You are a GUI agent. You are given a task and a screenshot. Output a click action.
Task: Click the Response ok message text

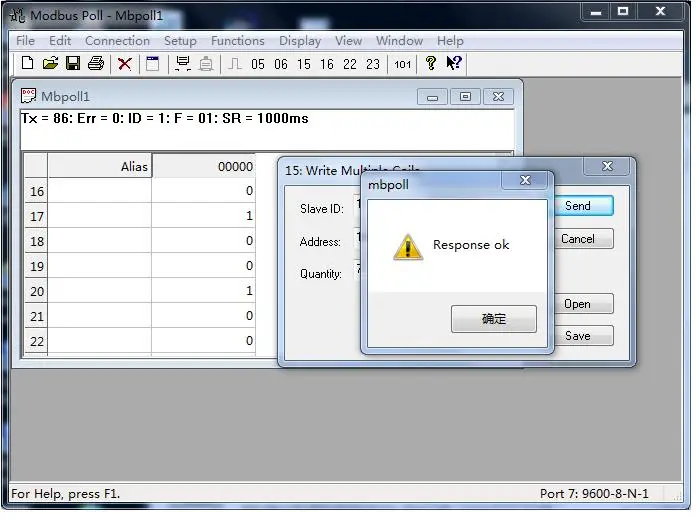coord(471,245)
